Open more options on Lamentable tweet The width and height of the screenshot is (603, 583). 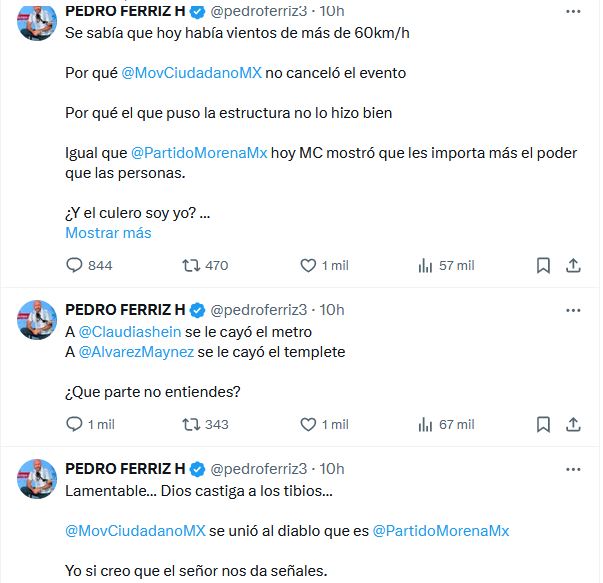[x=573, y=469]
